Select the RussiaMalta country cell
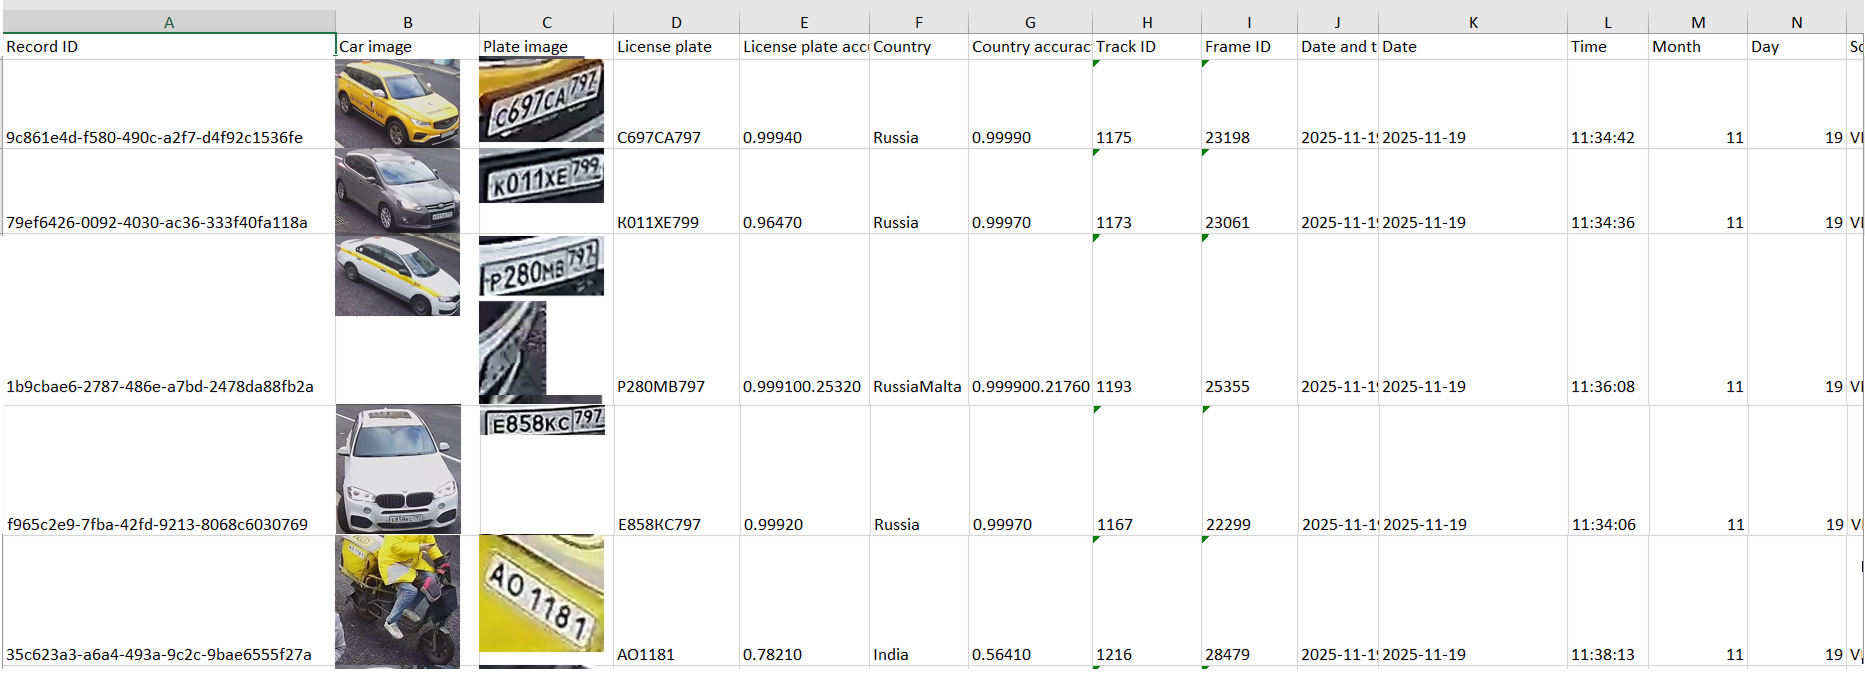 (x=919, y=319)
